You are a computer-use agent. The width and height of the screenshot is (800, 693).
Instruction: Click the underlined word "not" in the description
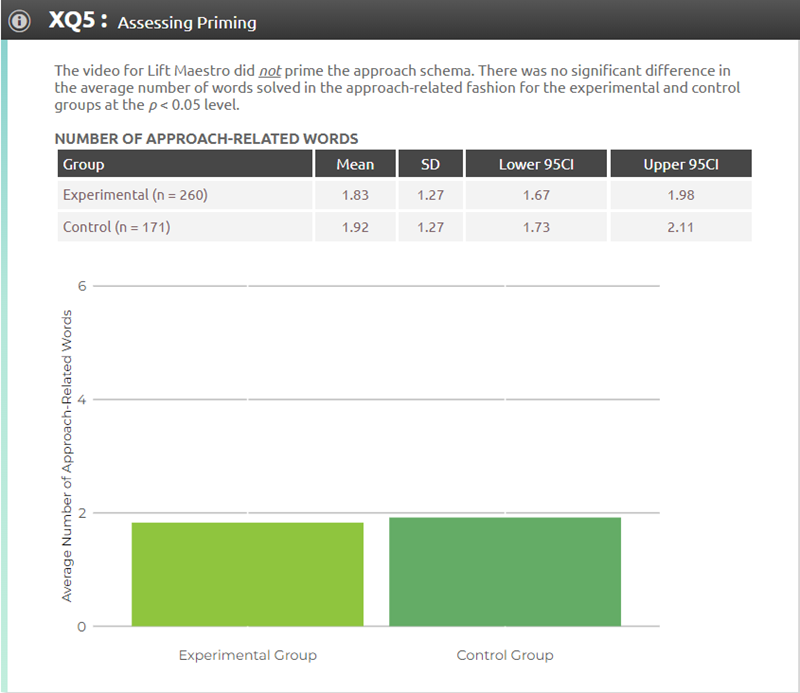pos(271,71)
